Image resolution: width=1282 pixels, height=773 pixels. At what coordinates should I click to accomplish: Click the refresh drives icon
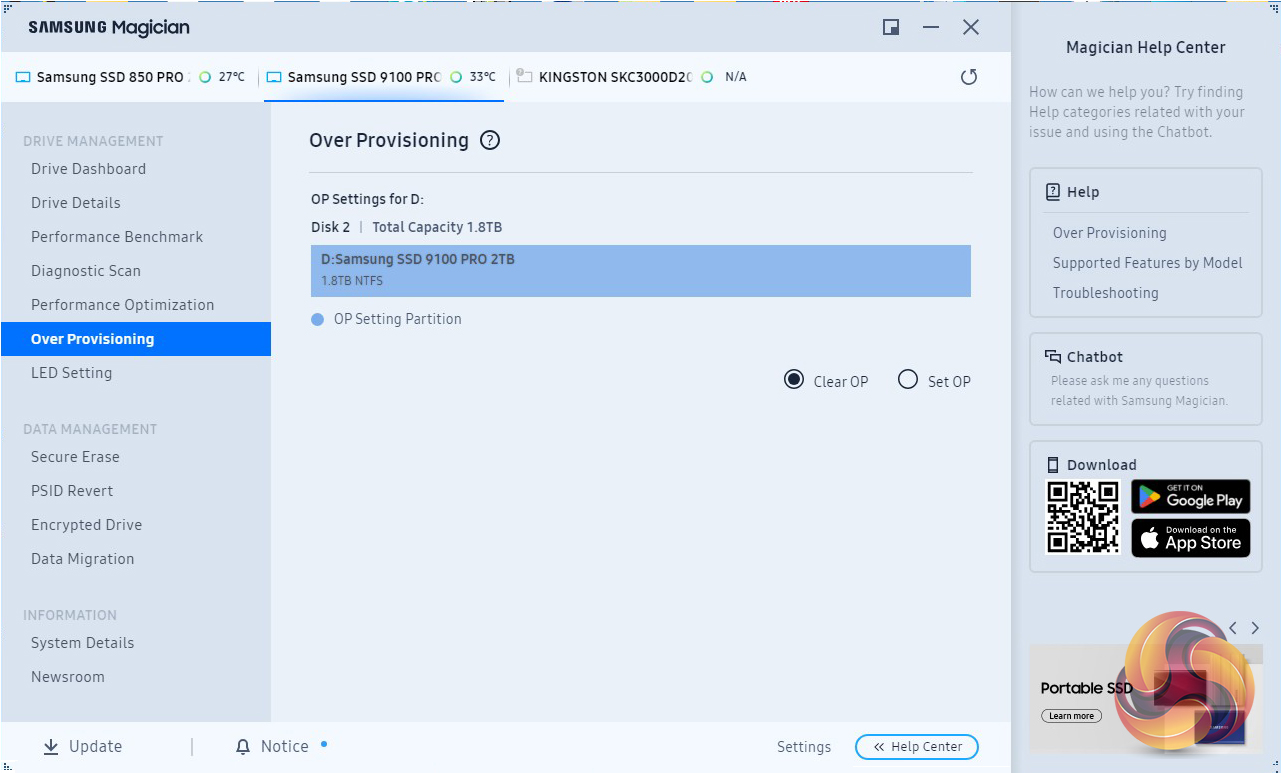[x=968, y=77]
